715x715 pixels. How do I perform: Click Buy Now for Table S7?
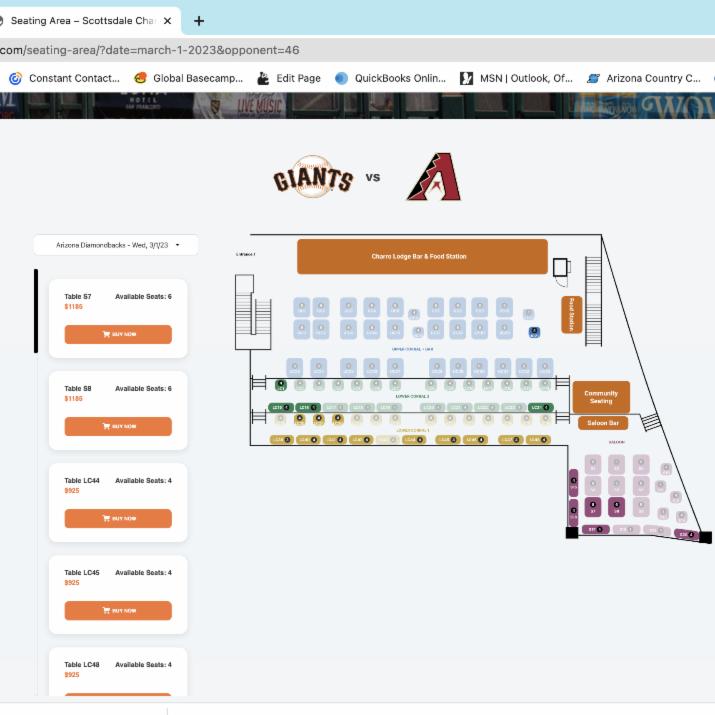pyautogui.click(x=118, y=334)
